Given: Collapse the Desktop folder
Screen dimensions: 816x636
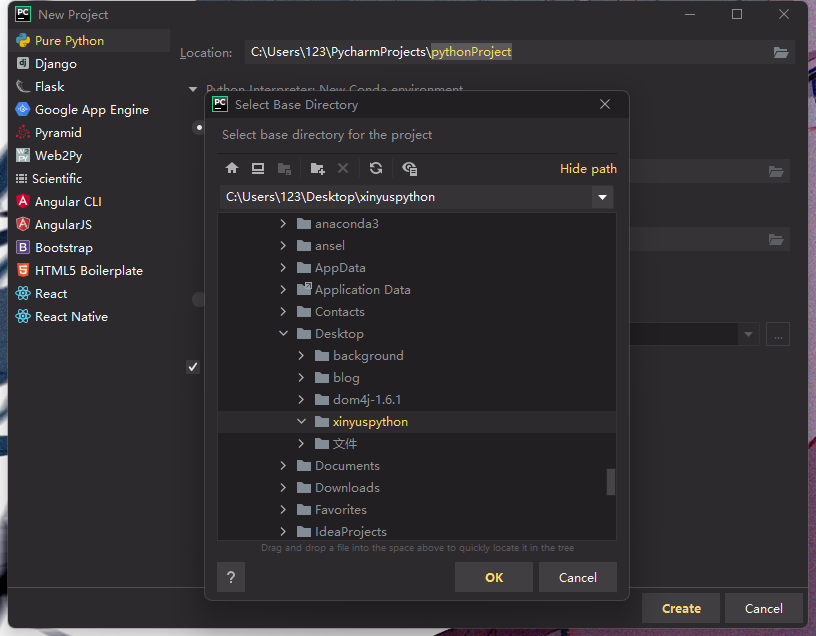Looking at the screenshot, I should tap(283, 333).
